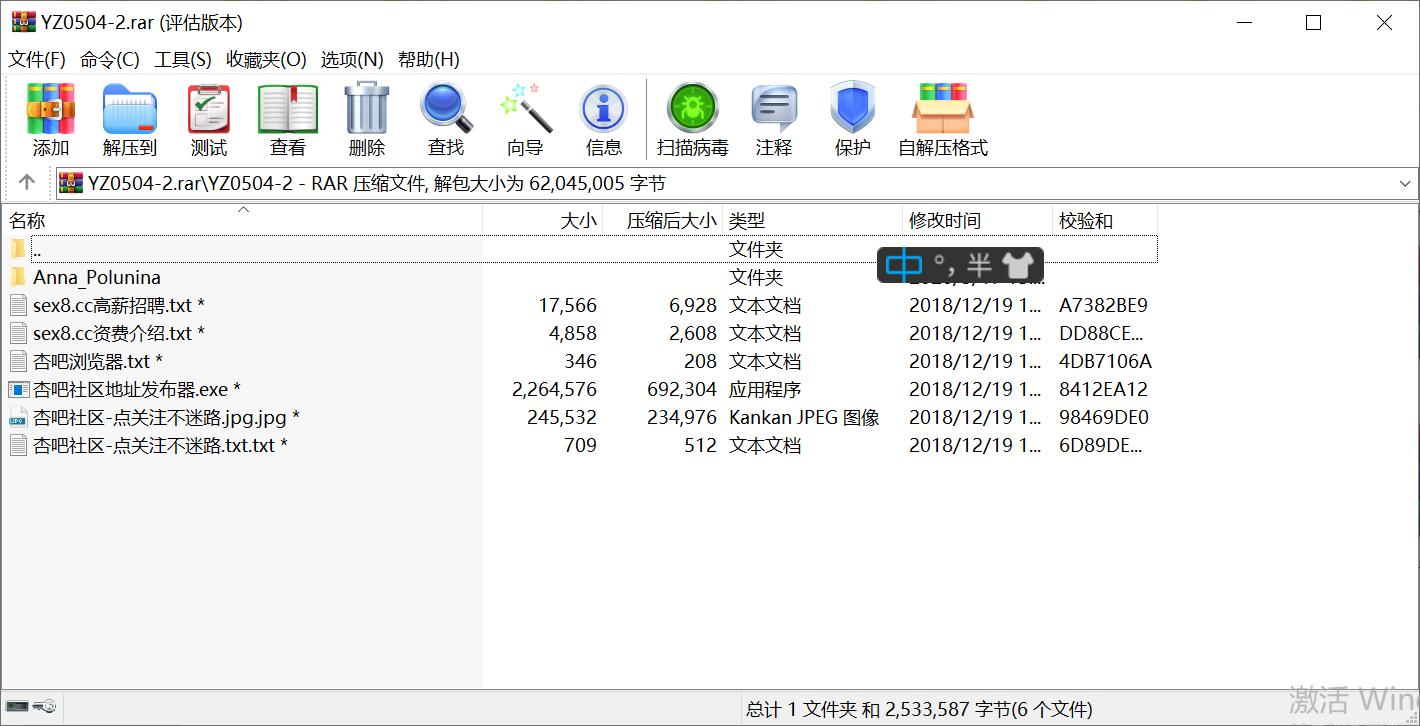The width and height of the screenshot is (1420, 726).
Task: Click the WinRAR icon in the title bar
Action: [x=23, y=22]
